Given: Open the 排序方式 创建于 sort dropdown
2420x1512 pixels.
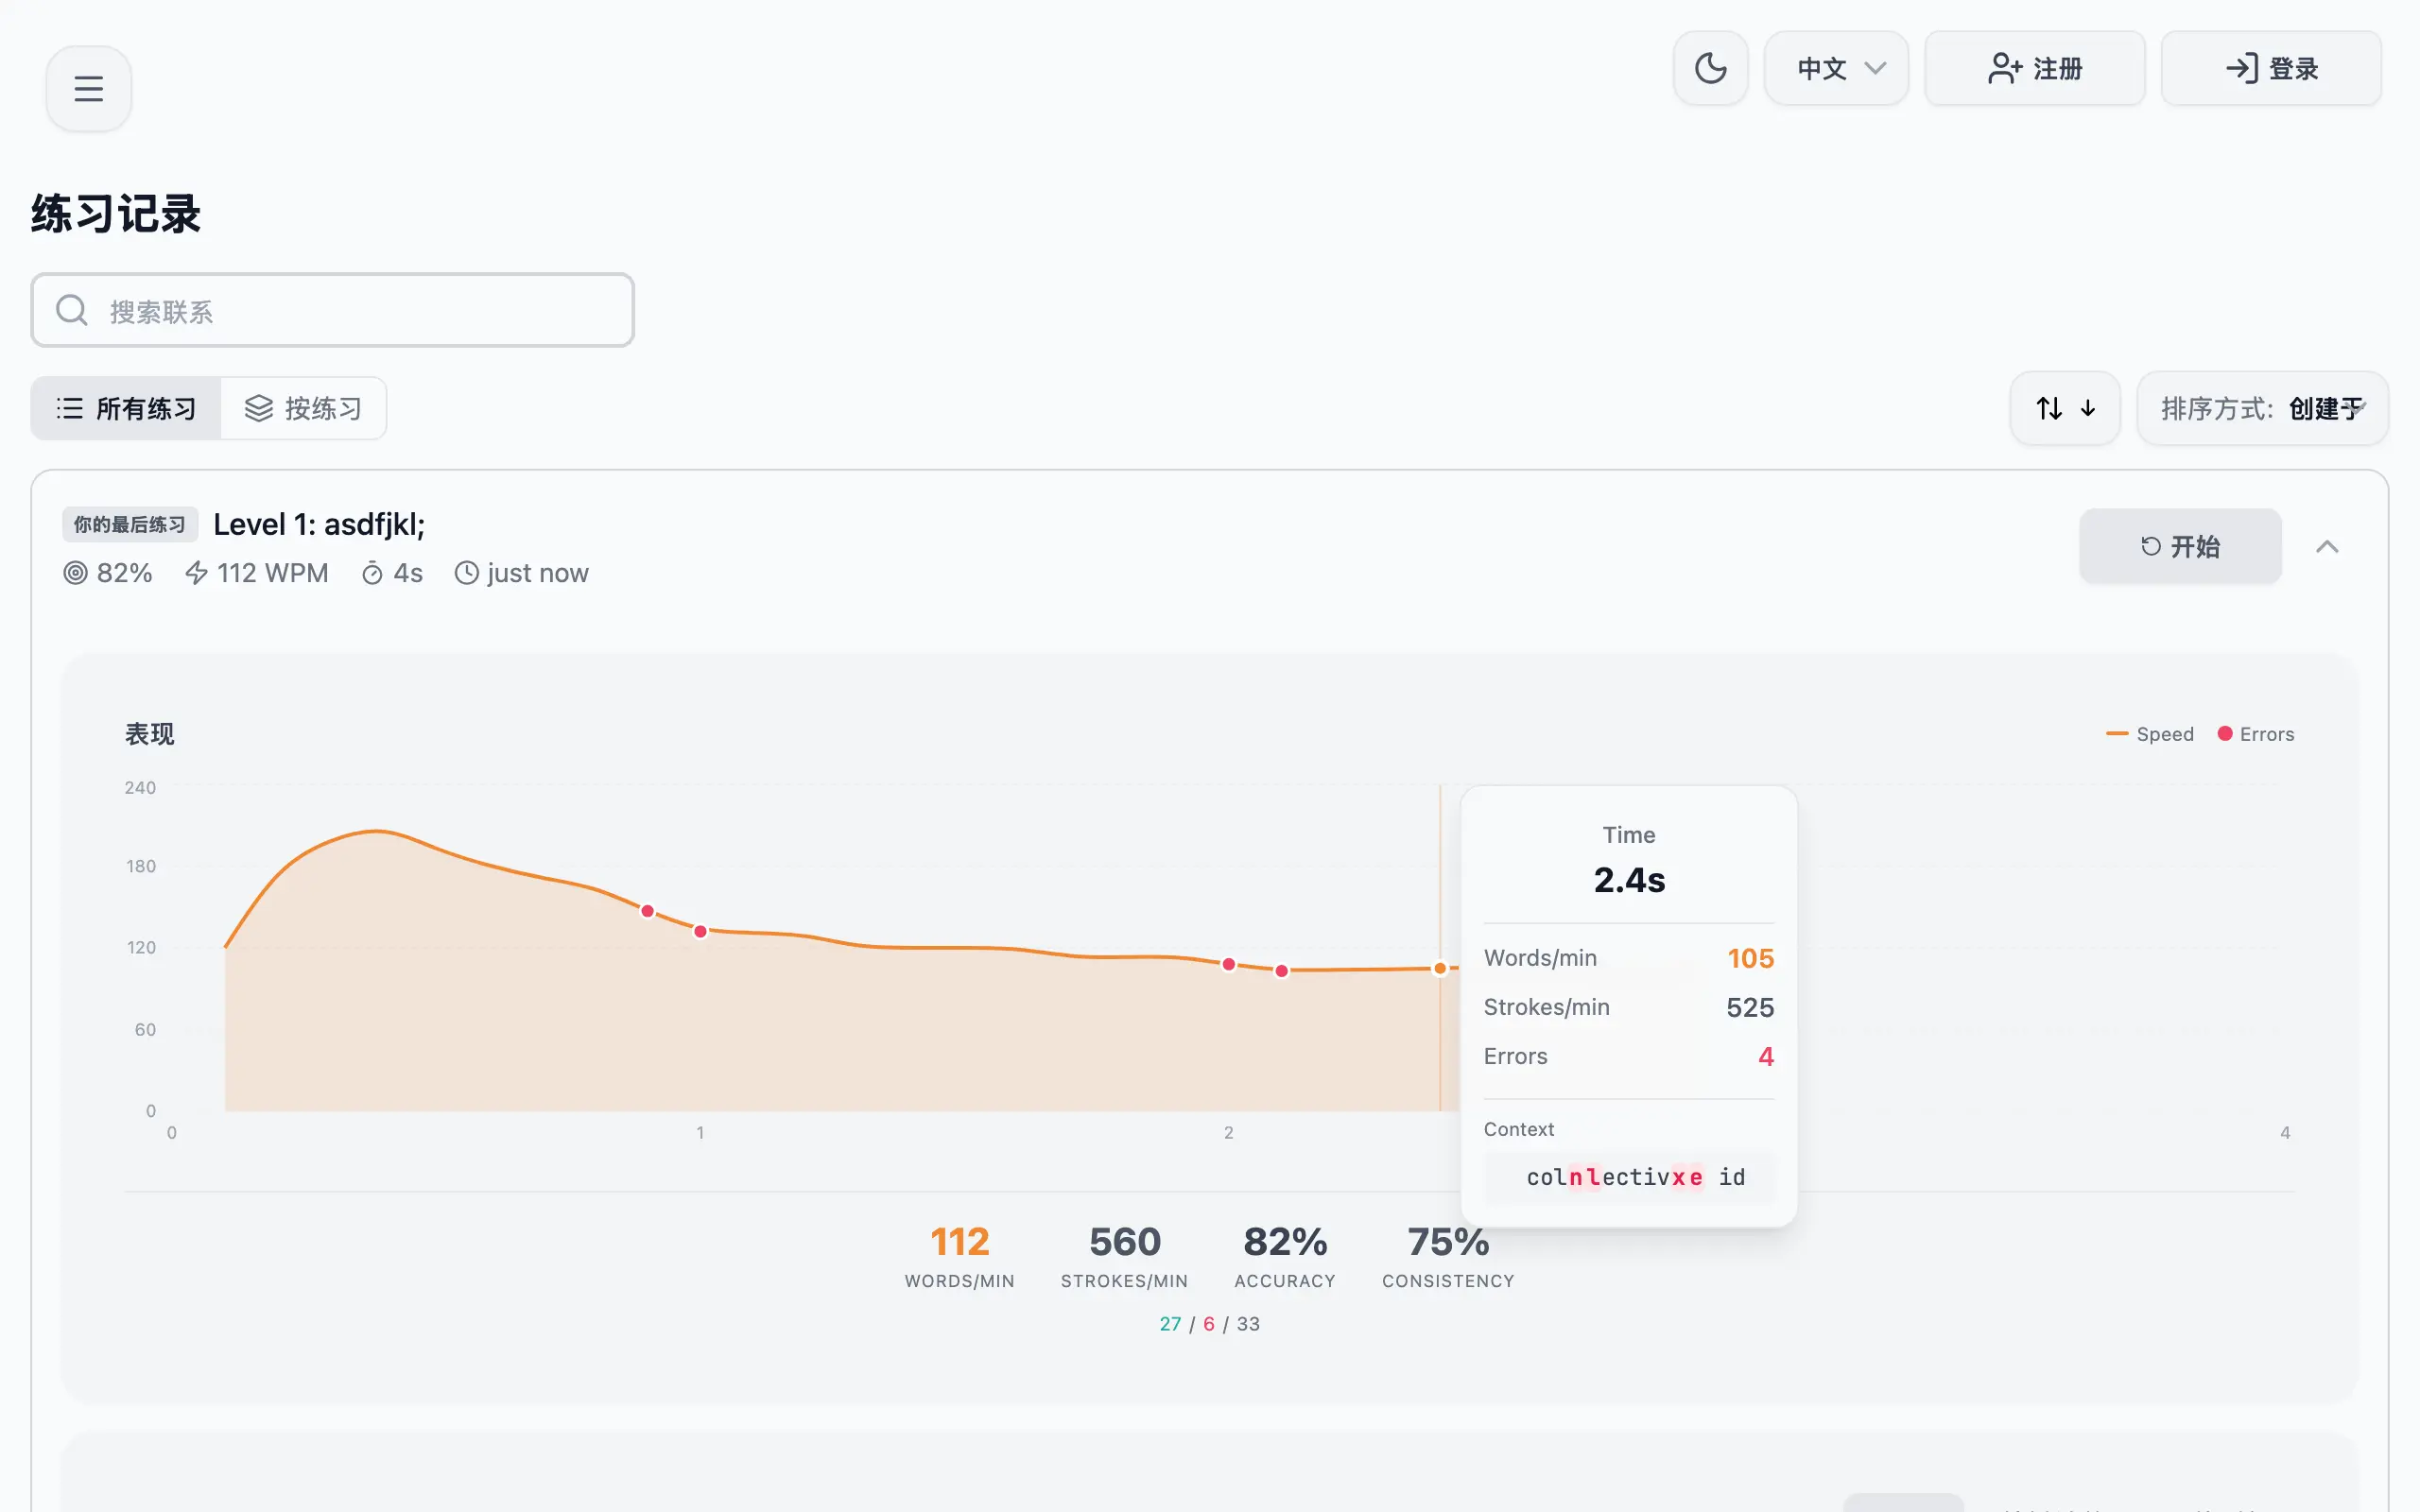Looking at the screenshot, I should (2263, 408).
